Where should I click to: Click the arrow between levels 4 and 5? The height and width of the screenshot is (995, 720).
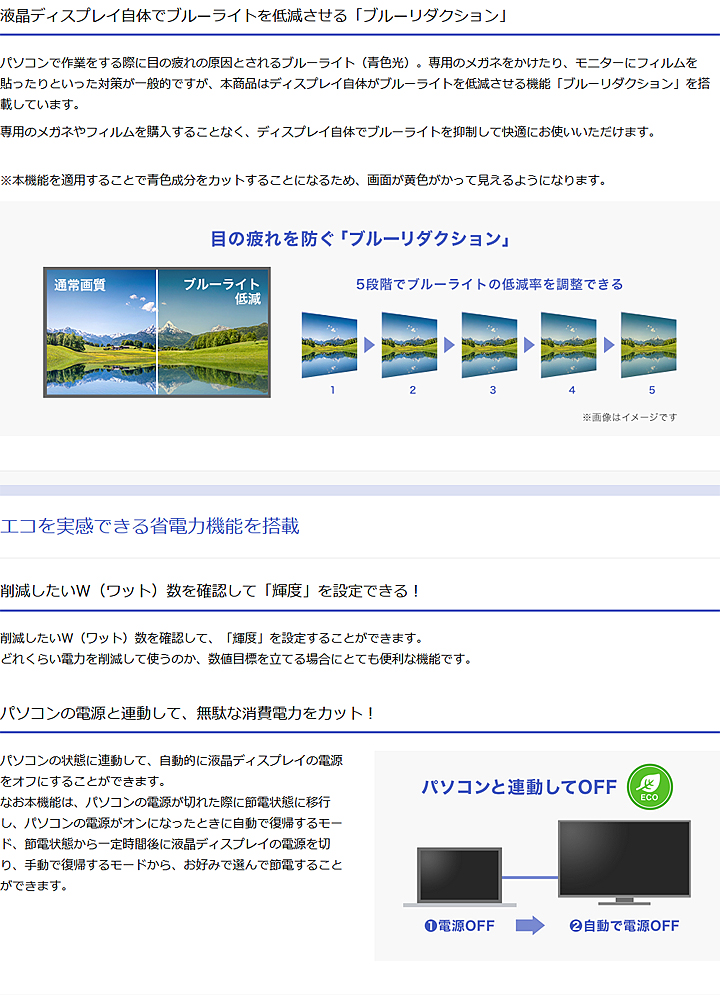(609, 345)
